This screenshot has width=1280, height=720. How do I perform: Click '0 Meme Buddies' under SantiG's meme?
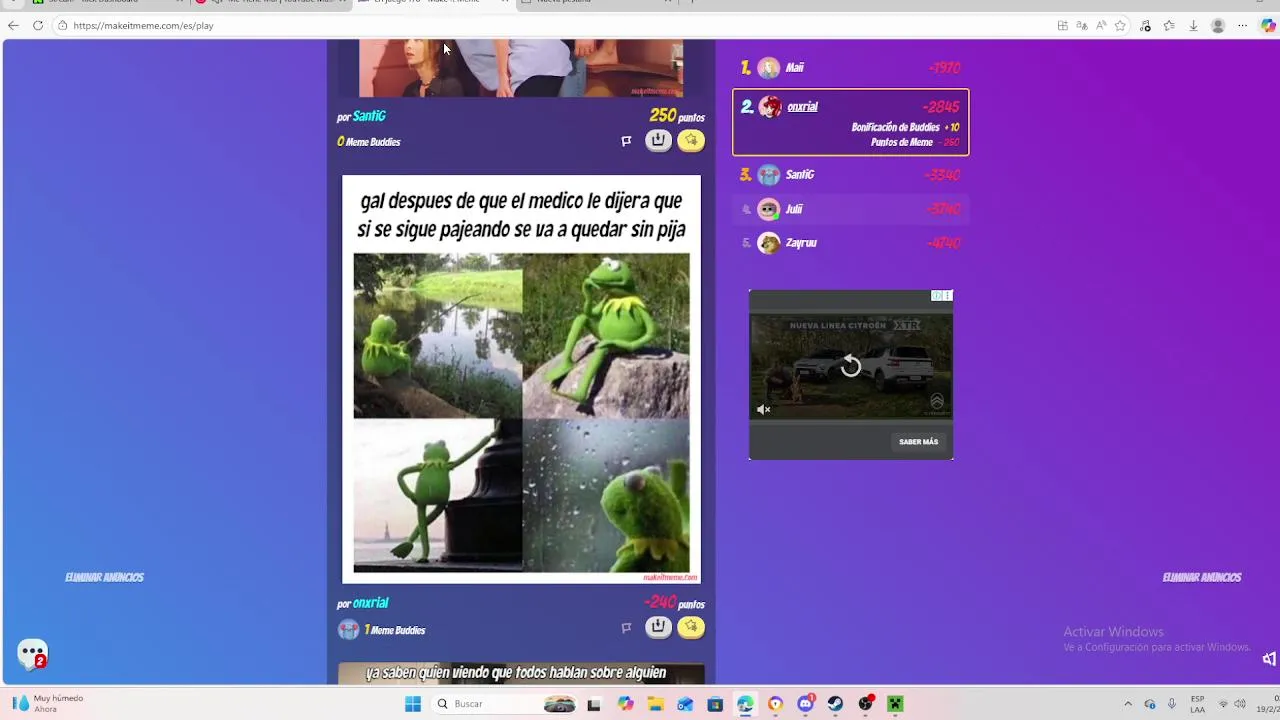click(x=369, y=142)
